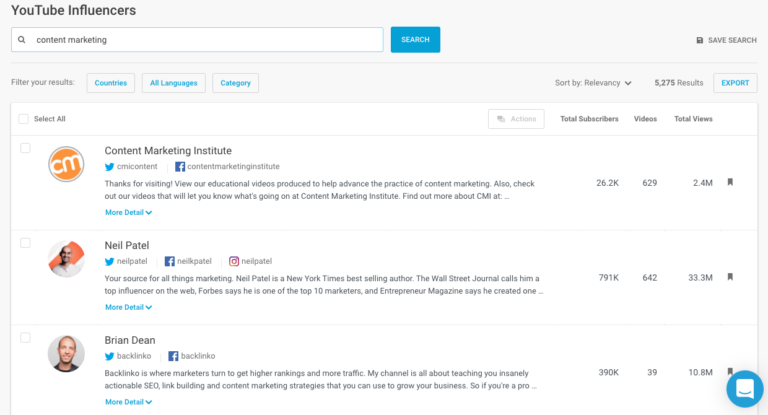The width and height of the screenshot is (768, 415).
Task: Click Neil Patel's Instagram profile icon
Action: pyautogui.click(x=234, y=261)
